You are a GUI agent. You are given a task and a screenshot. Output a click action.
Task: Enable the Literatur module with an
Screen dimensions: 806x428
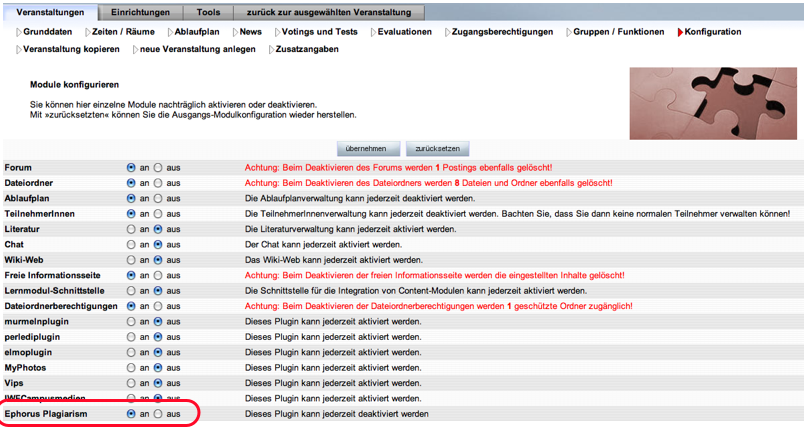[131, 229]
